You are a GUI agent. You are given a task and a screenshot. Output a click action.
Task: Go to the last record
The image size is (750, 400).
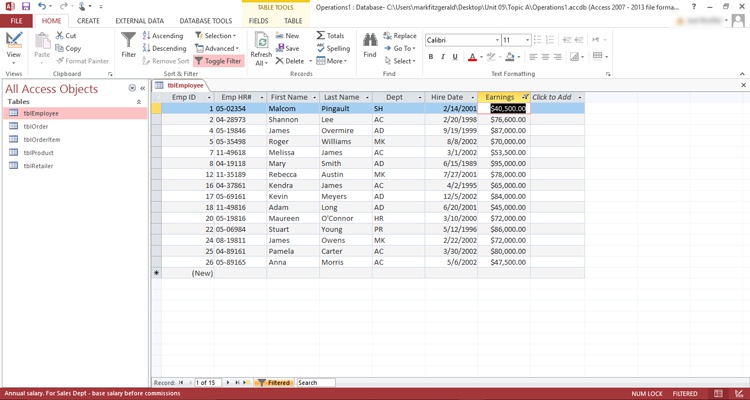(x=238, y=383)
